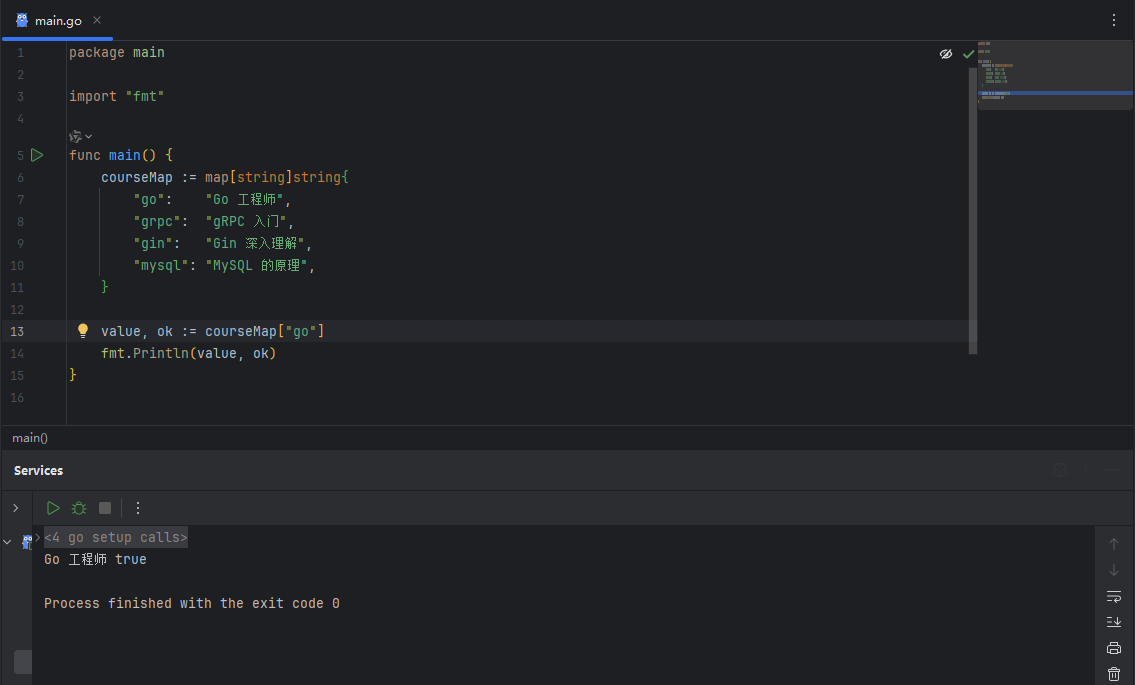Open Services toolbar more actions menu
Viewport: 1135px width, 685px height.
click(x=138, y=508)
